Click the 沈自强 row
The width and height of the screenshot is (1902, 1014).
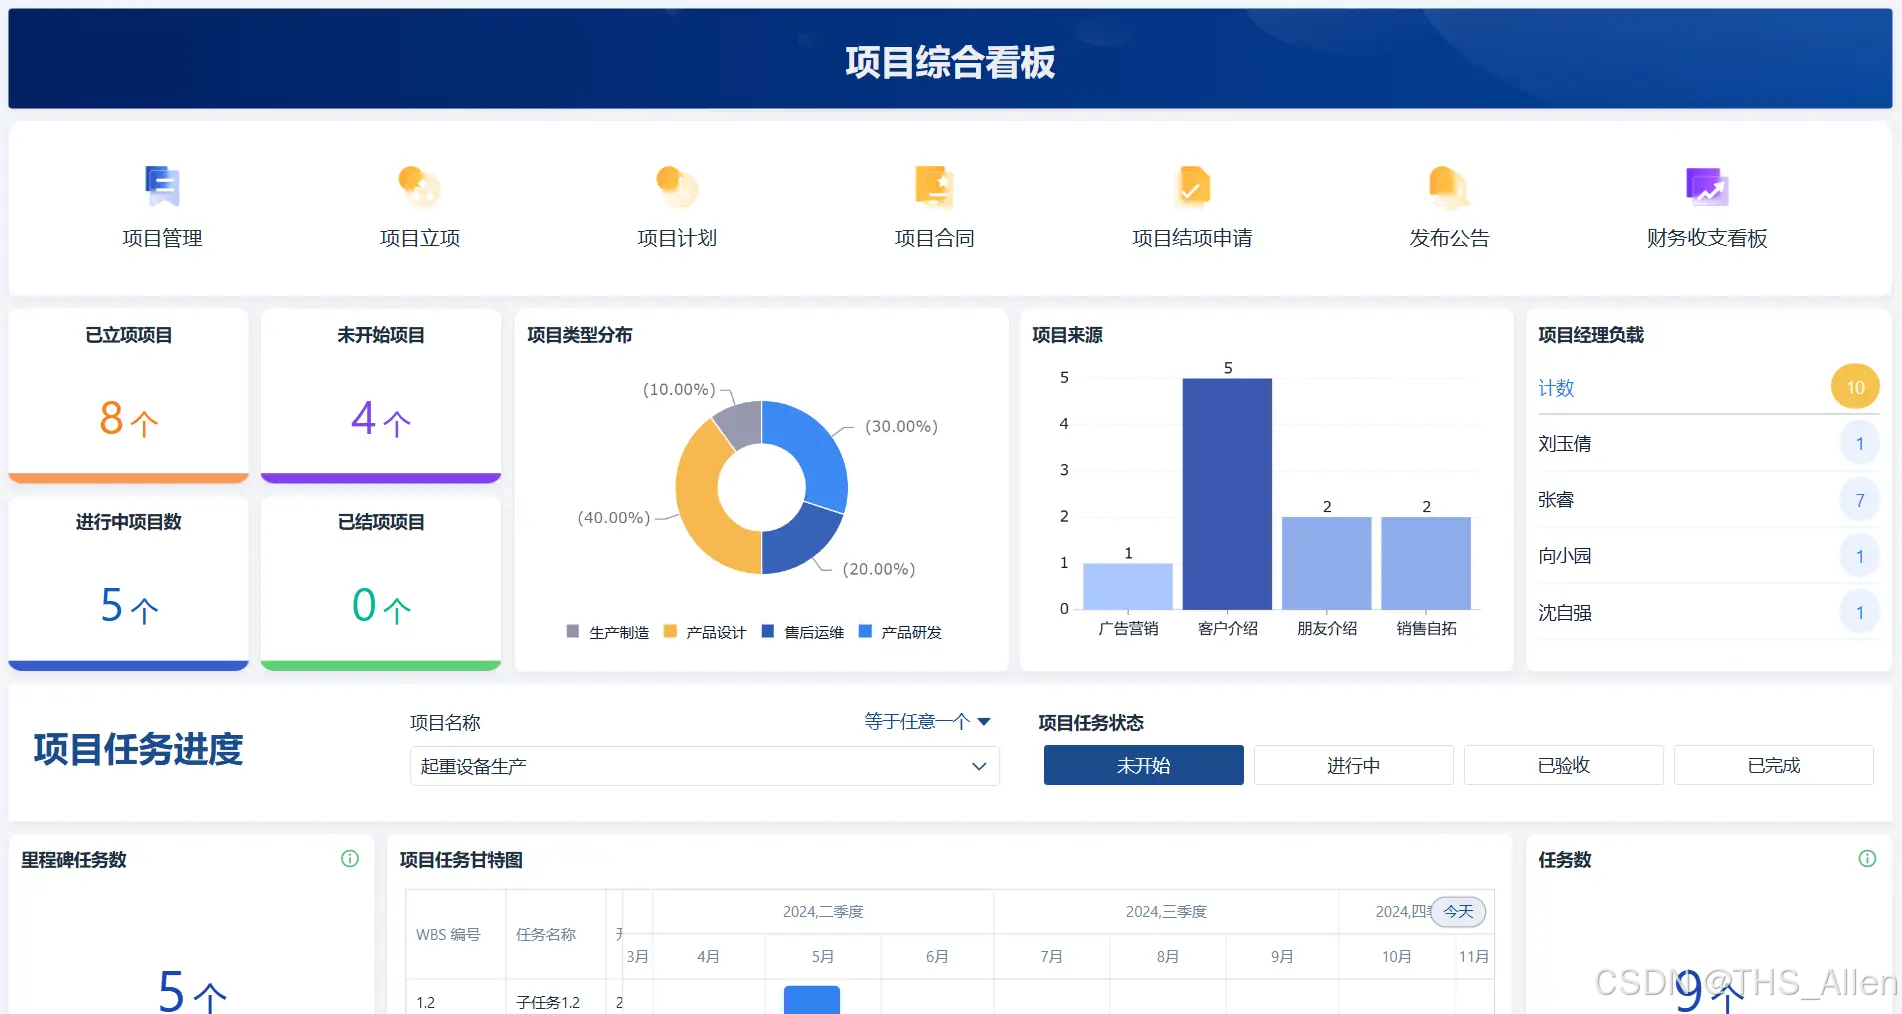coord(1708,612)
